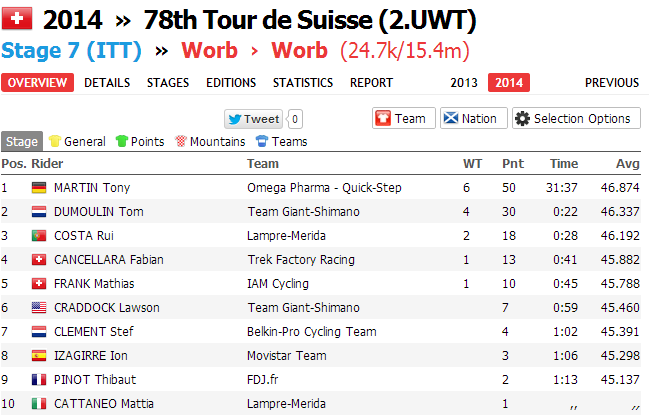This screenshot has width=649, height=417.
Task: Open rider MARTIN Tony's profile
Action: 92,187
